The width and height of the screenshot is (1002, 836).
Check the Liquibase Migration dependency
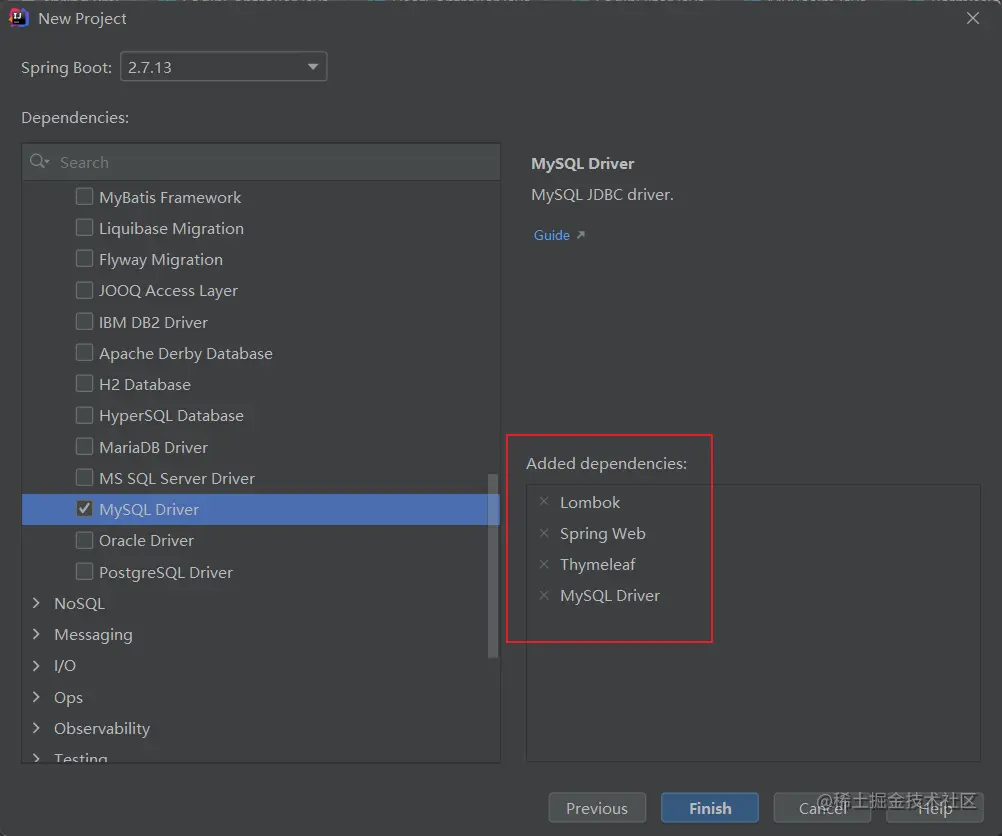point(84,228)
